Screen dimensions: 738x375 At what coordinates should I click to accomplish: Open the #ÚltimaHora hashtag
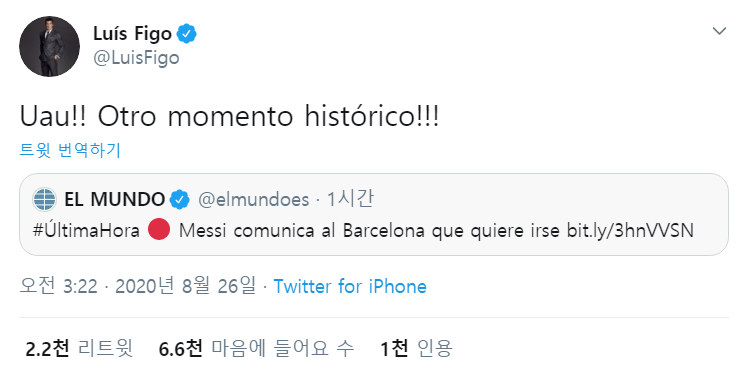(86, 231)
